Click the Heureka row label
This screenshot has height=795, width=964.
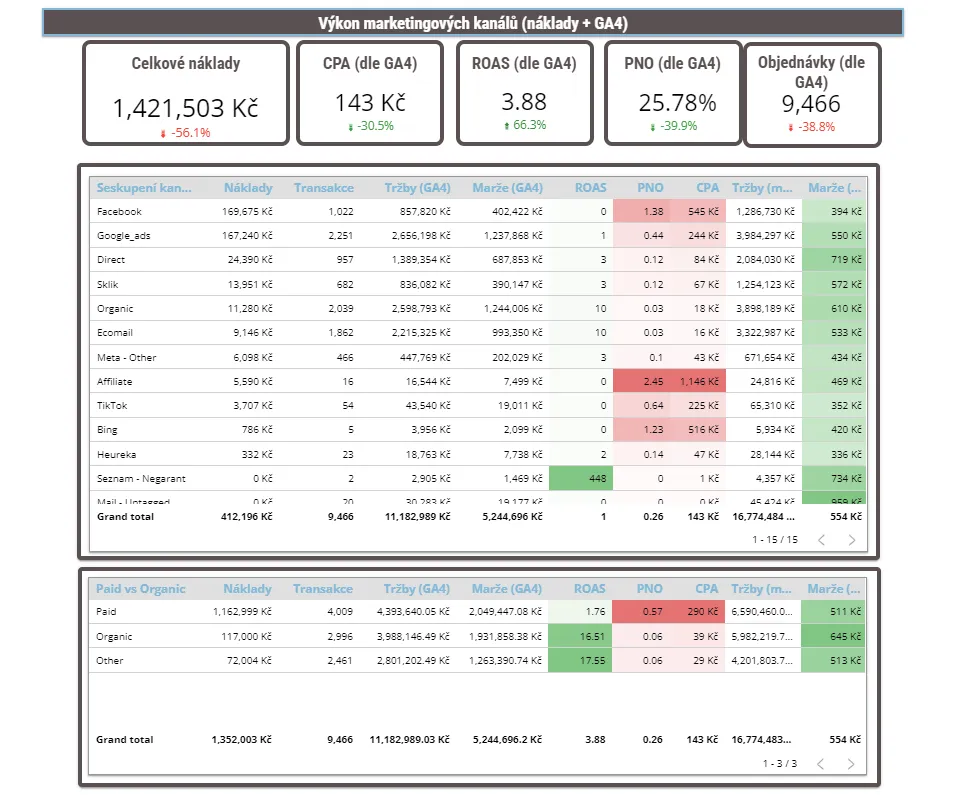(x=117, y=454)
